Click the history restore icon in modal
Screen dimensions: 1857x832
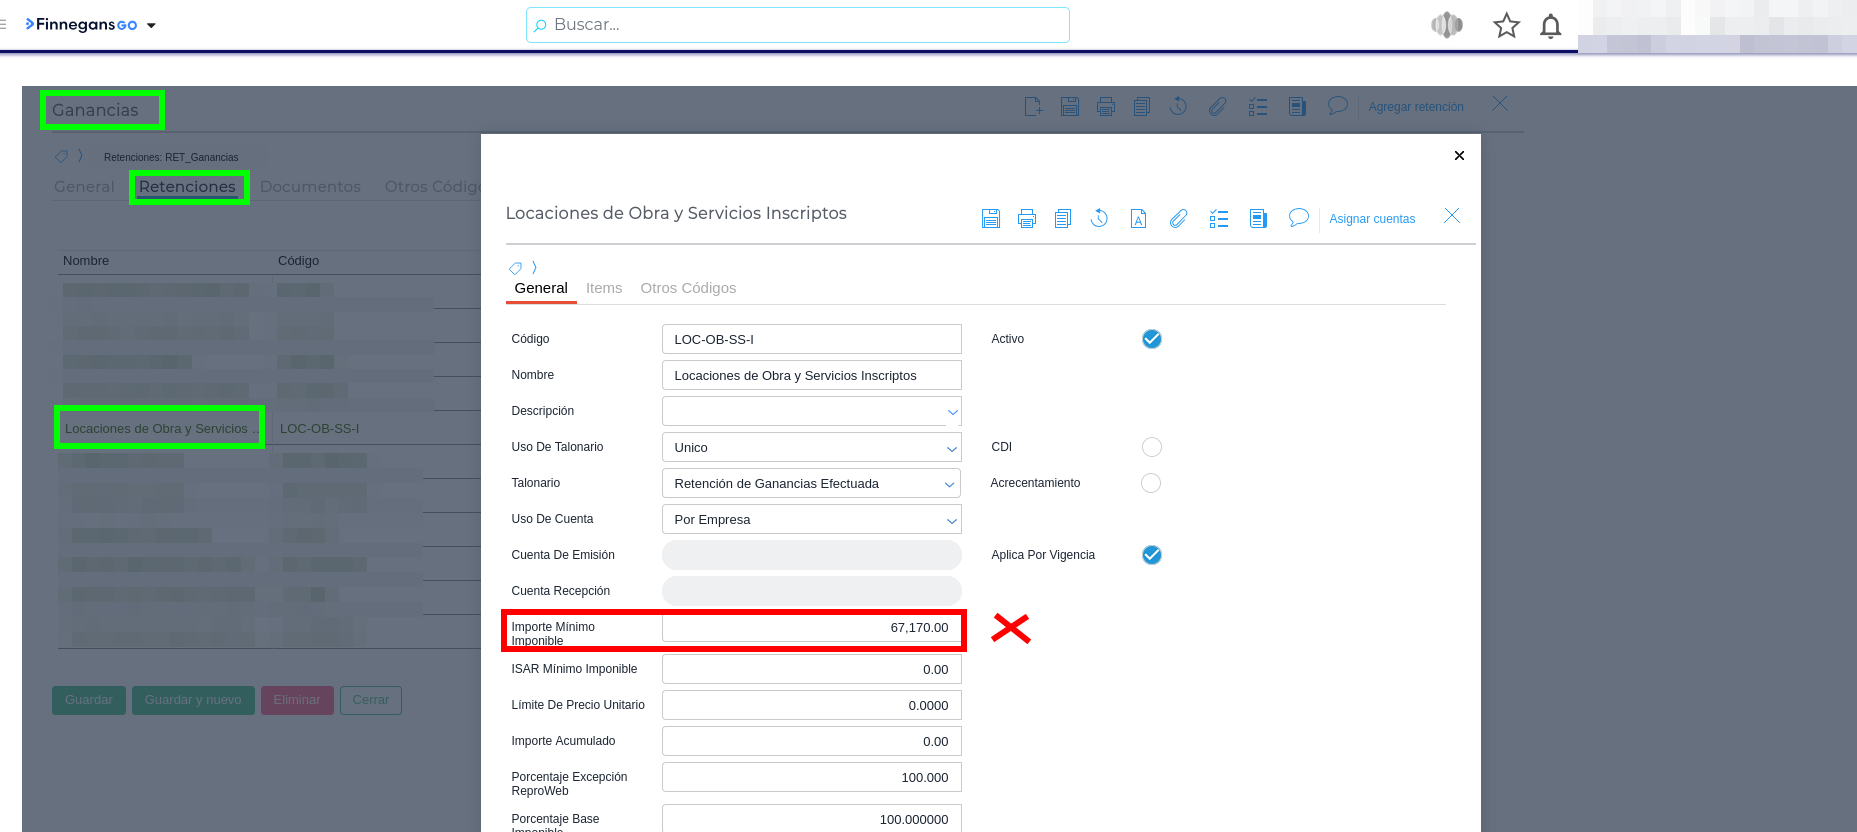click(x=1099, y=218)
